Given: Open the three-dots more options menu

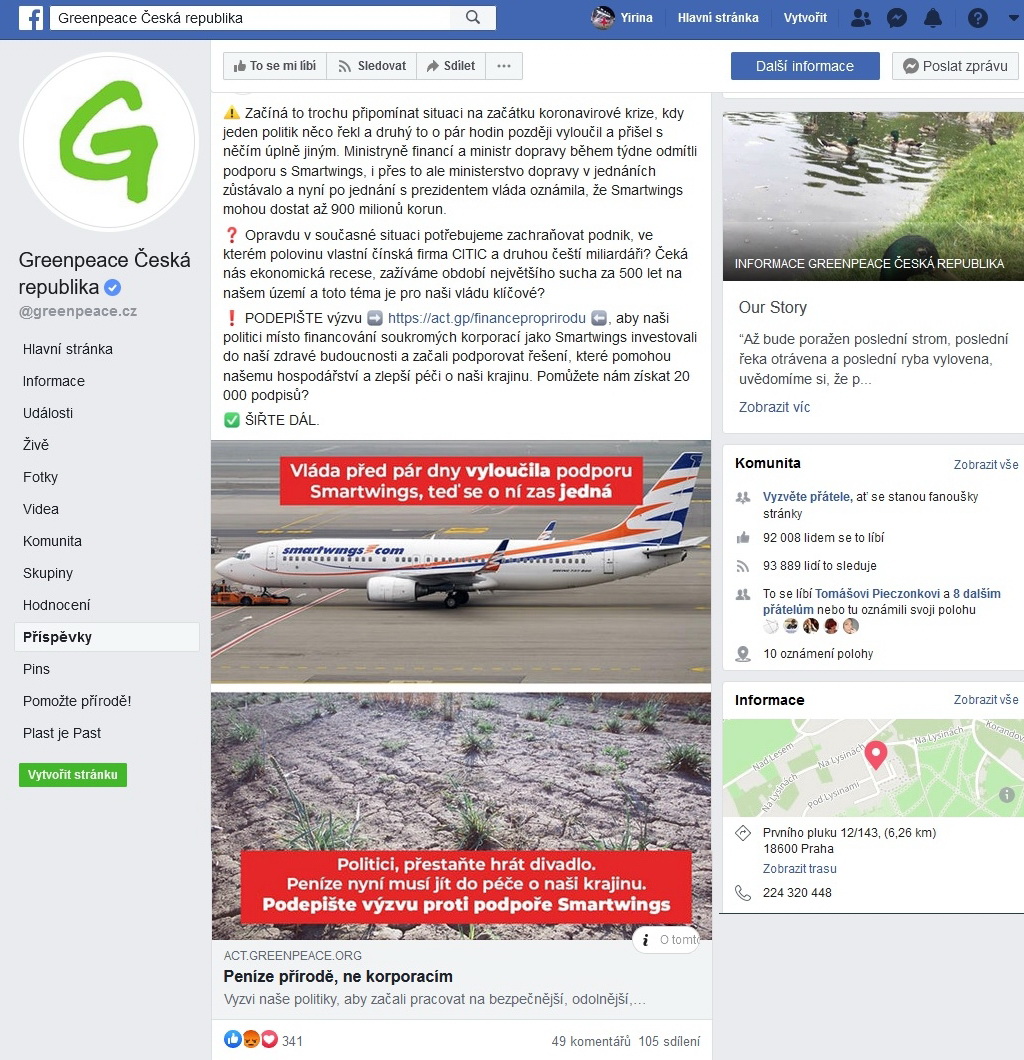Looking at the screenshot, I should (x=504, y=66).
